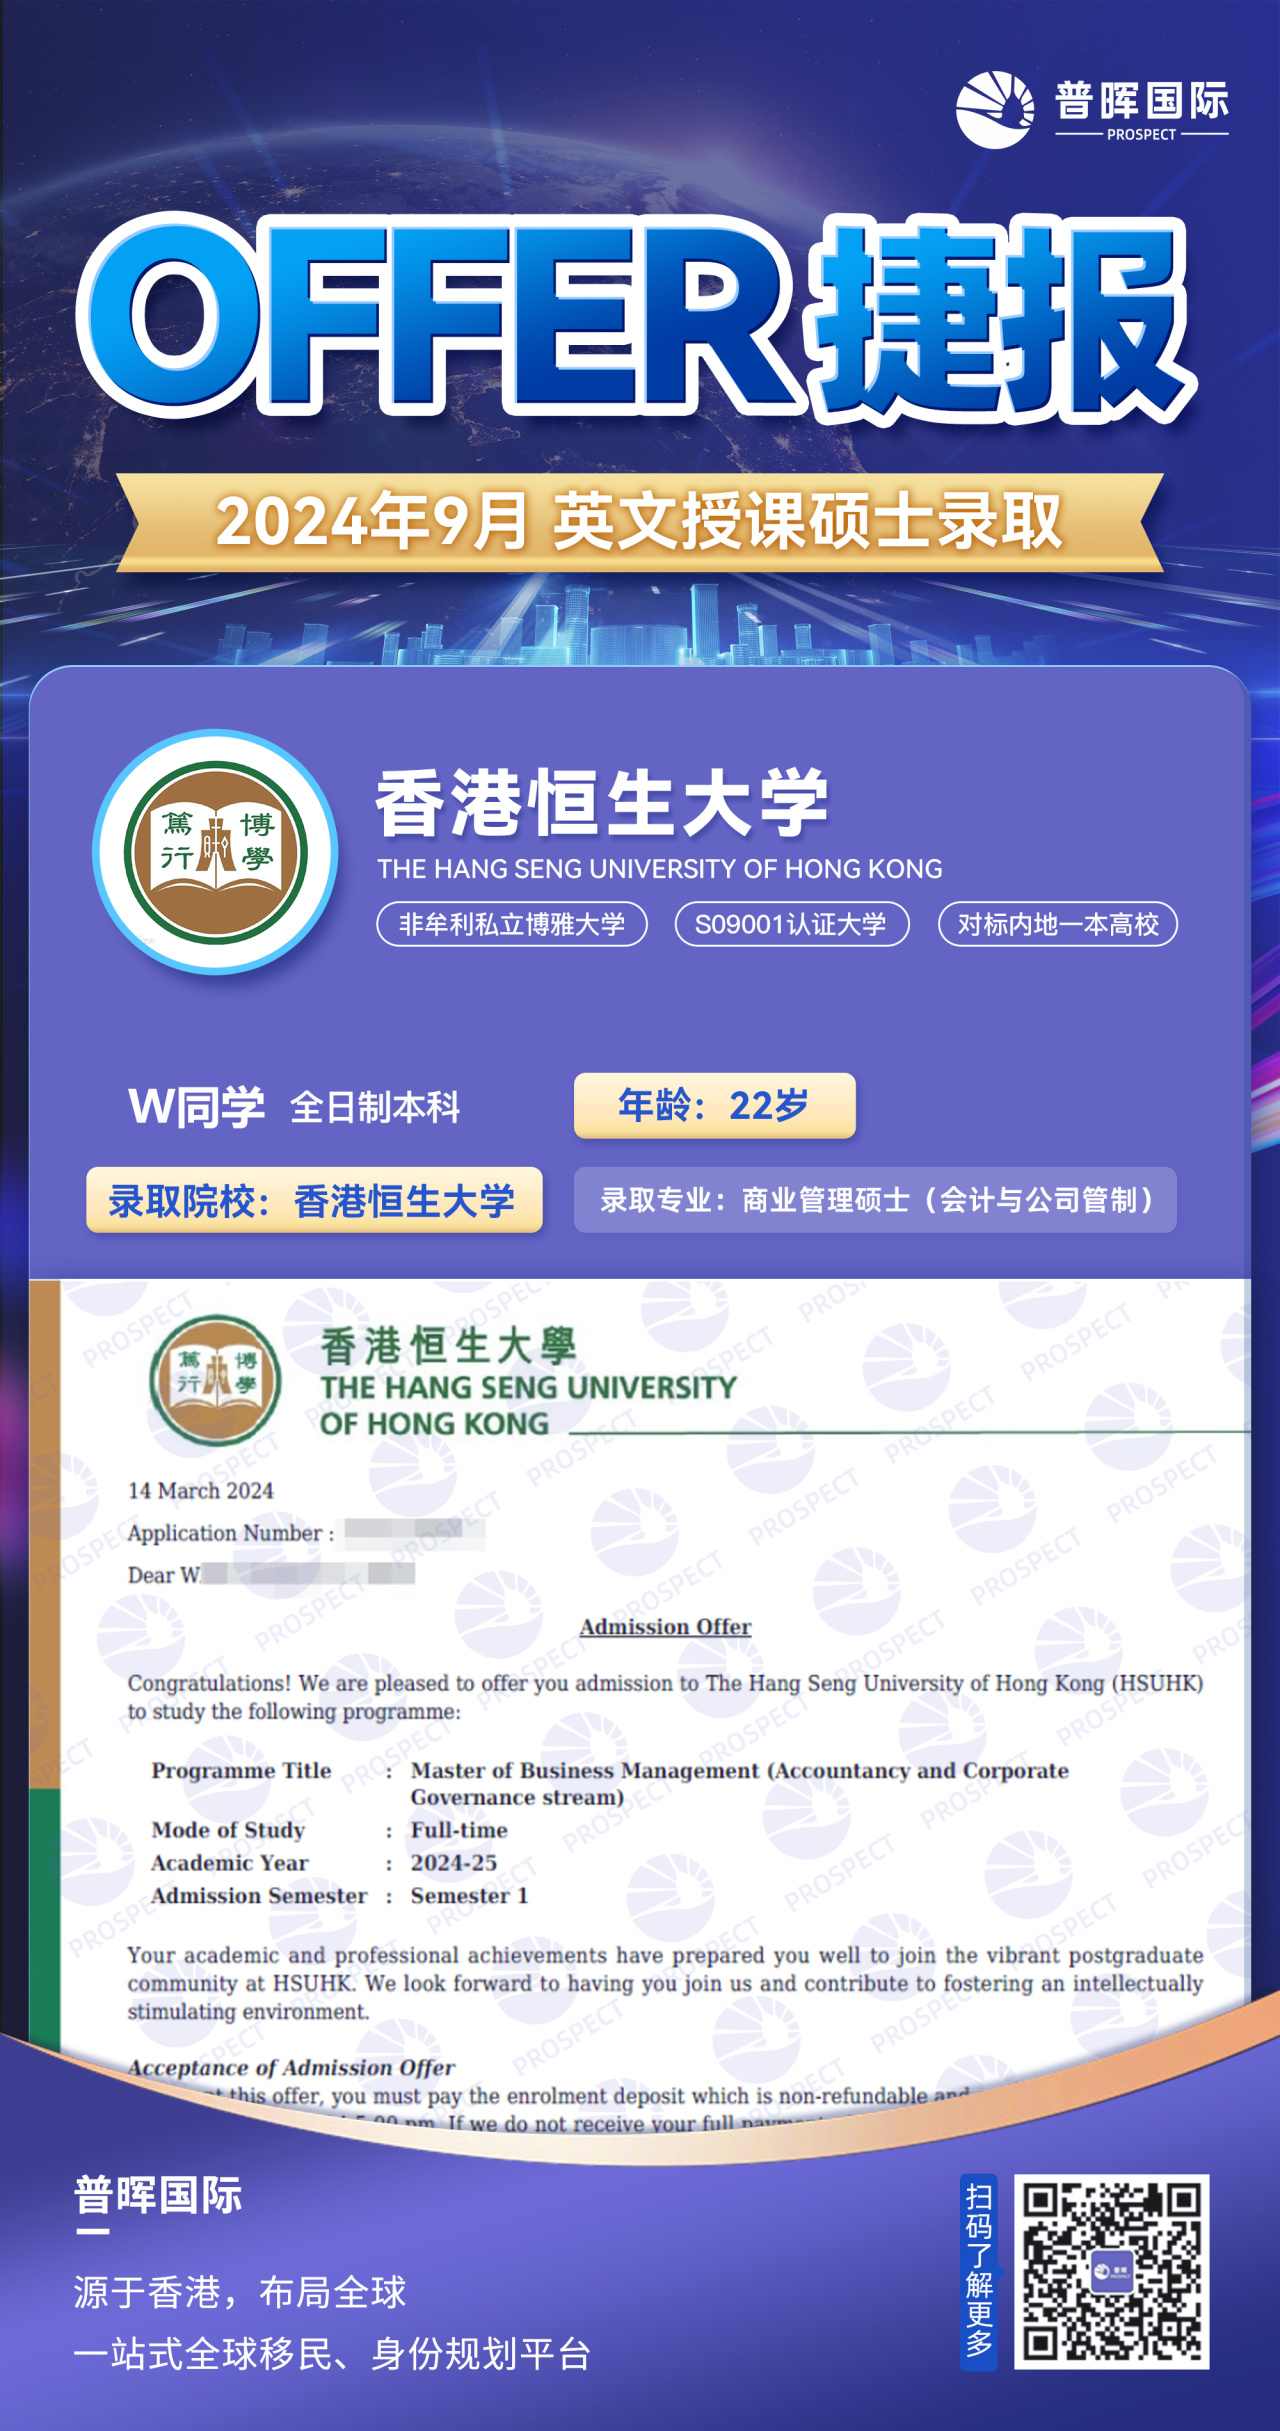This screenshot has width=1280, height=2431.
Task: Click the 2024年9月 英文授课硕士录取 banner
Action: 640,521
